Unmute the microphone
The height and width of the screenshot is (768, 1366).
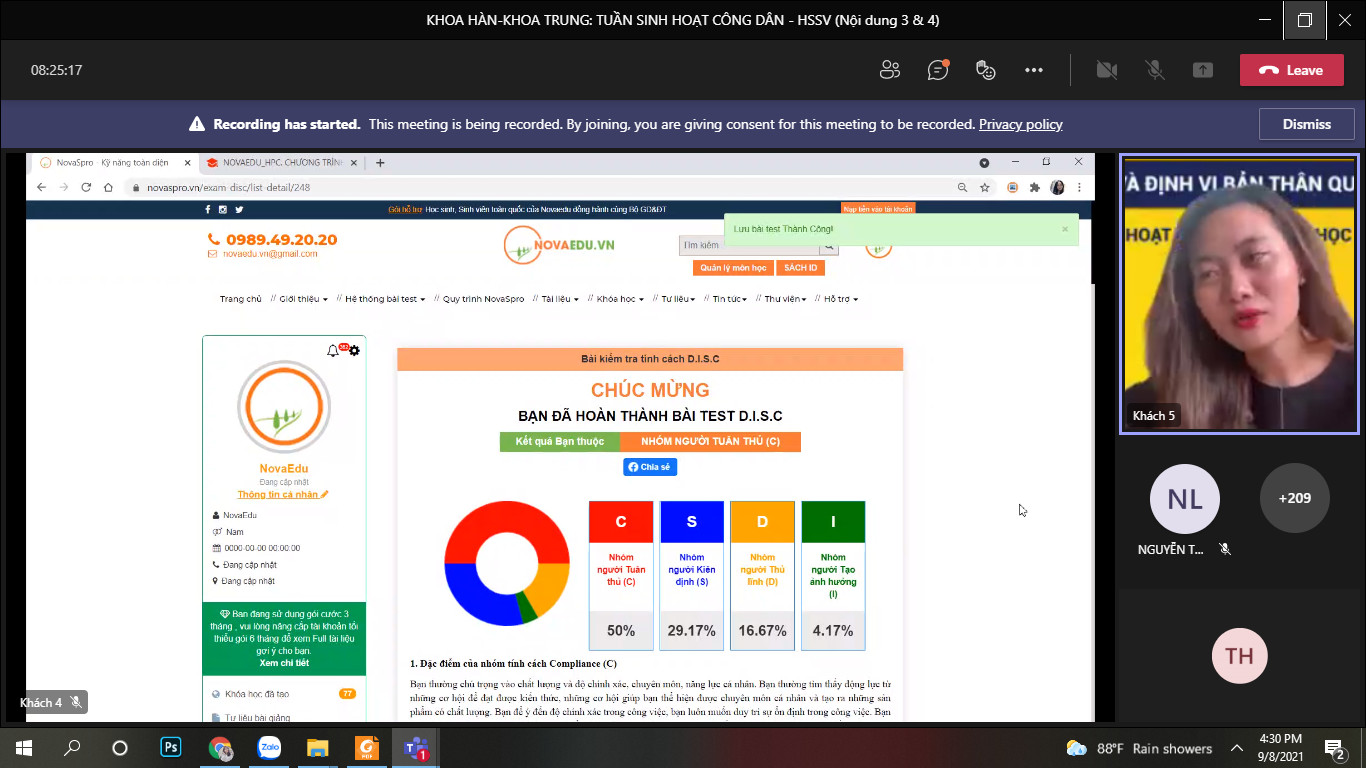(1155, 70)
